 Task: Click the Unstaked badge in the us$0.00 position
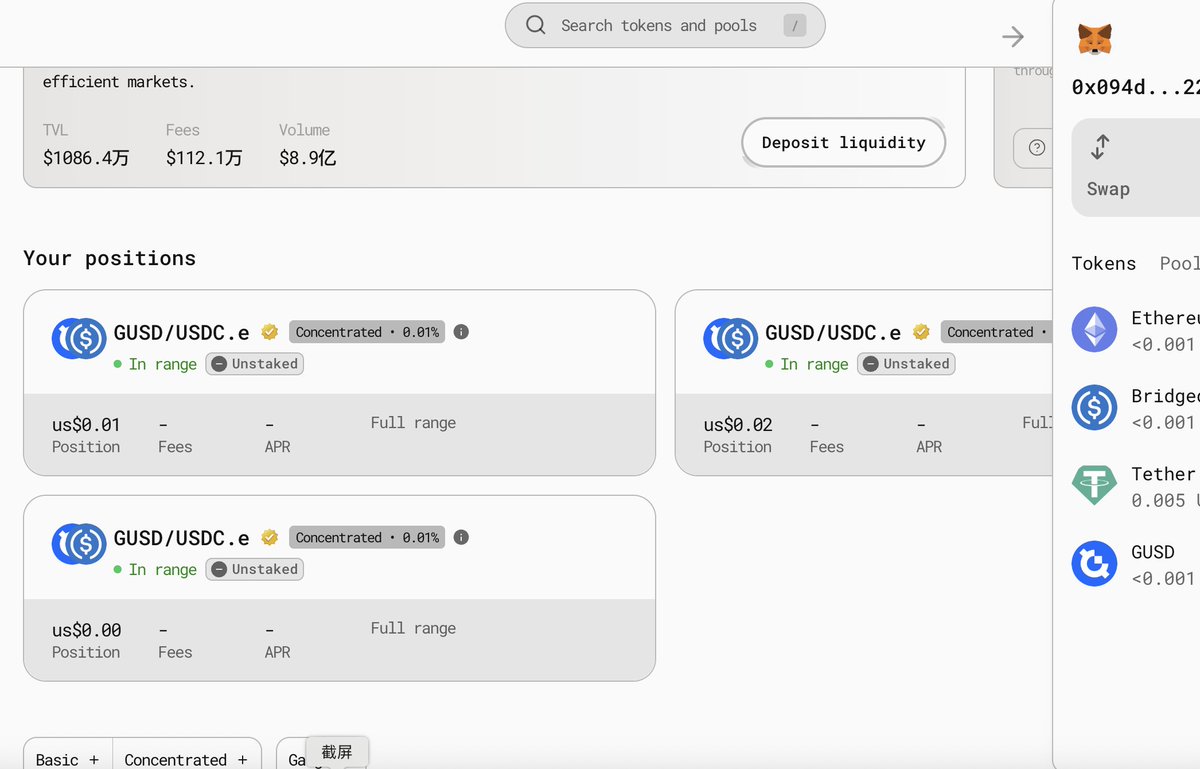click(x=255, y=569)
